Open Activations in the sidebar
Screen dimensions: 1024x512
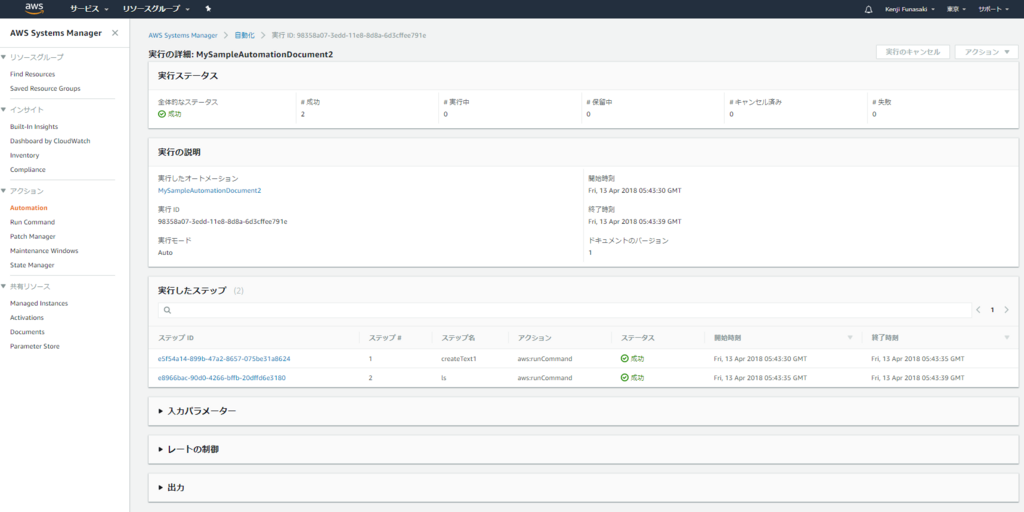27,318
